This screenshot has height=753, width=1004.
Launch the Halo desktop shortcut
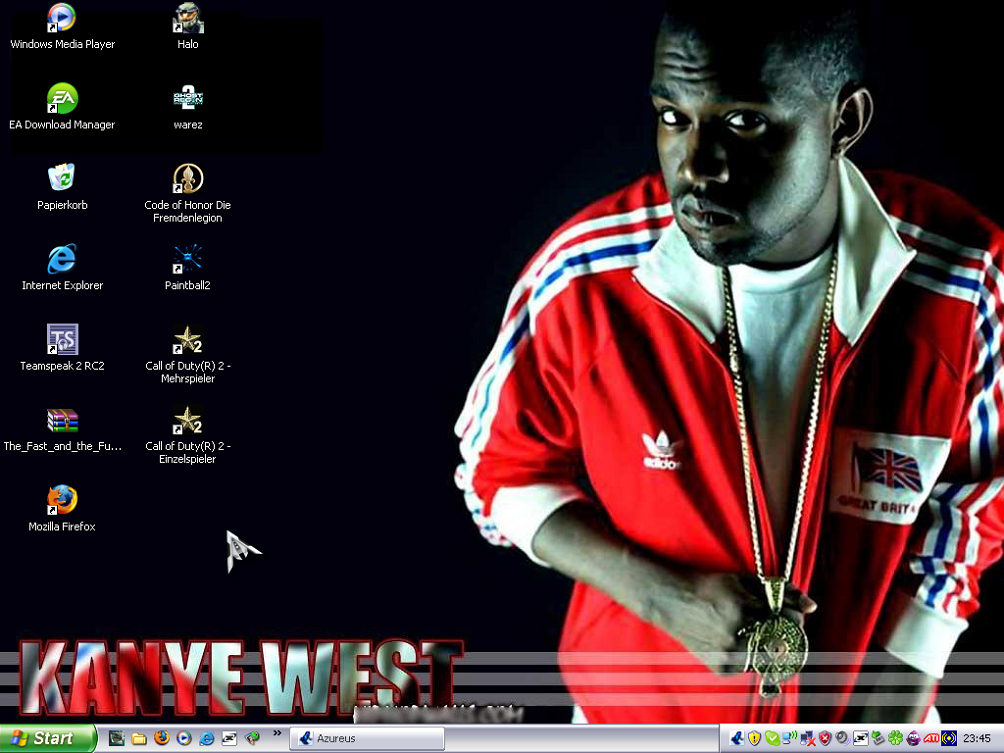click(x=188, y=26)
